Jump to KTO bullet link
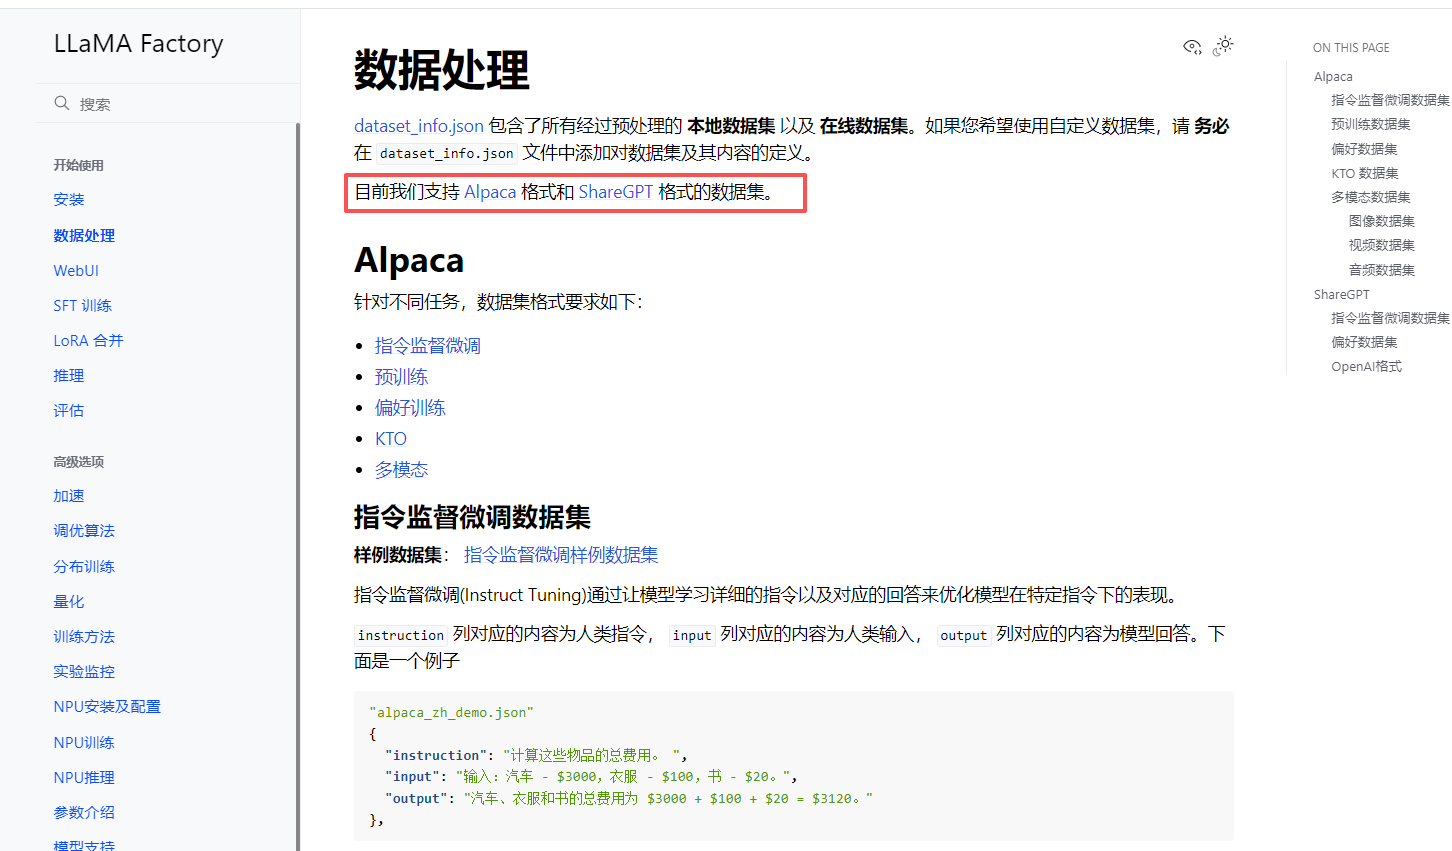 (x=391, y=439)
